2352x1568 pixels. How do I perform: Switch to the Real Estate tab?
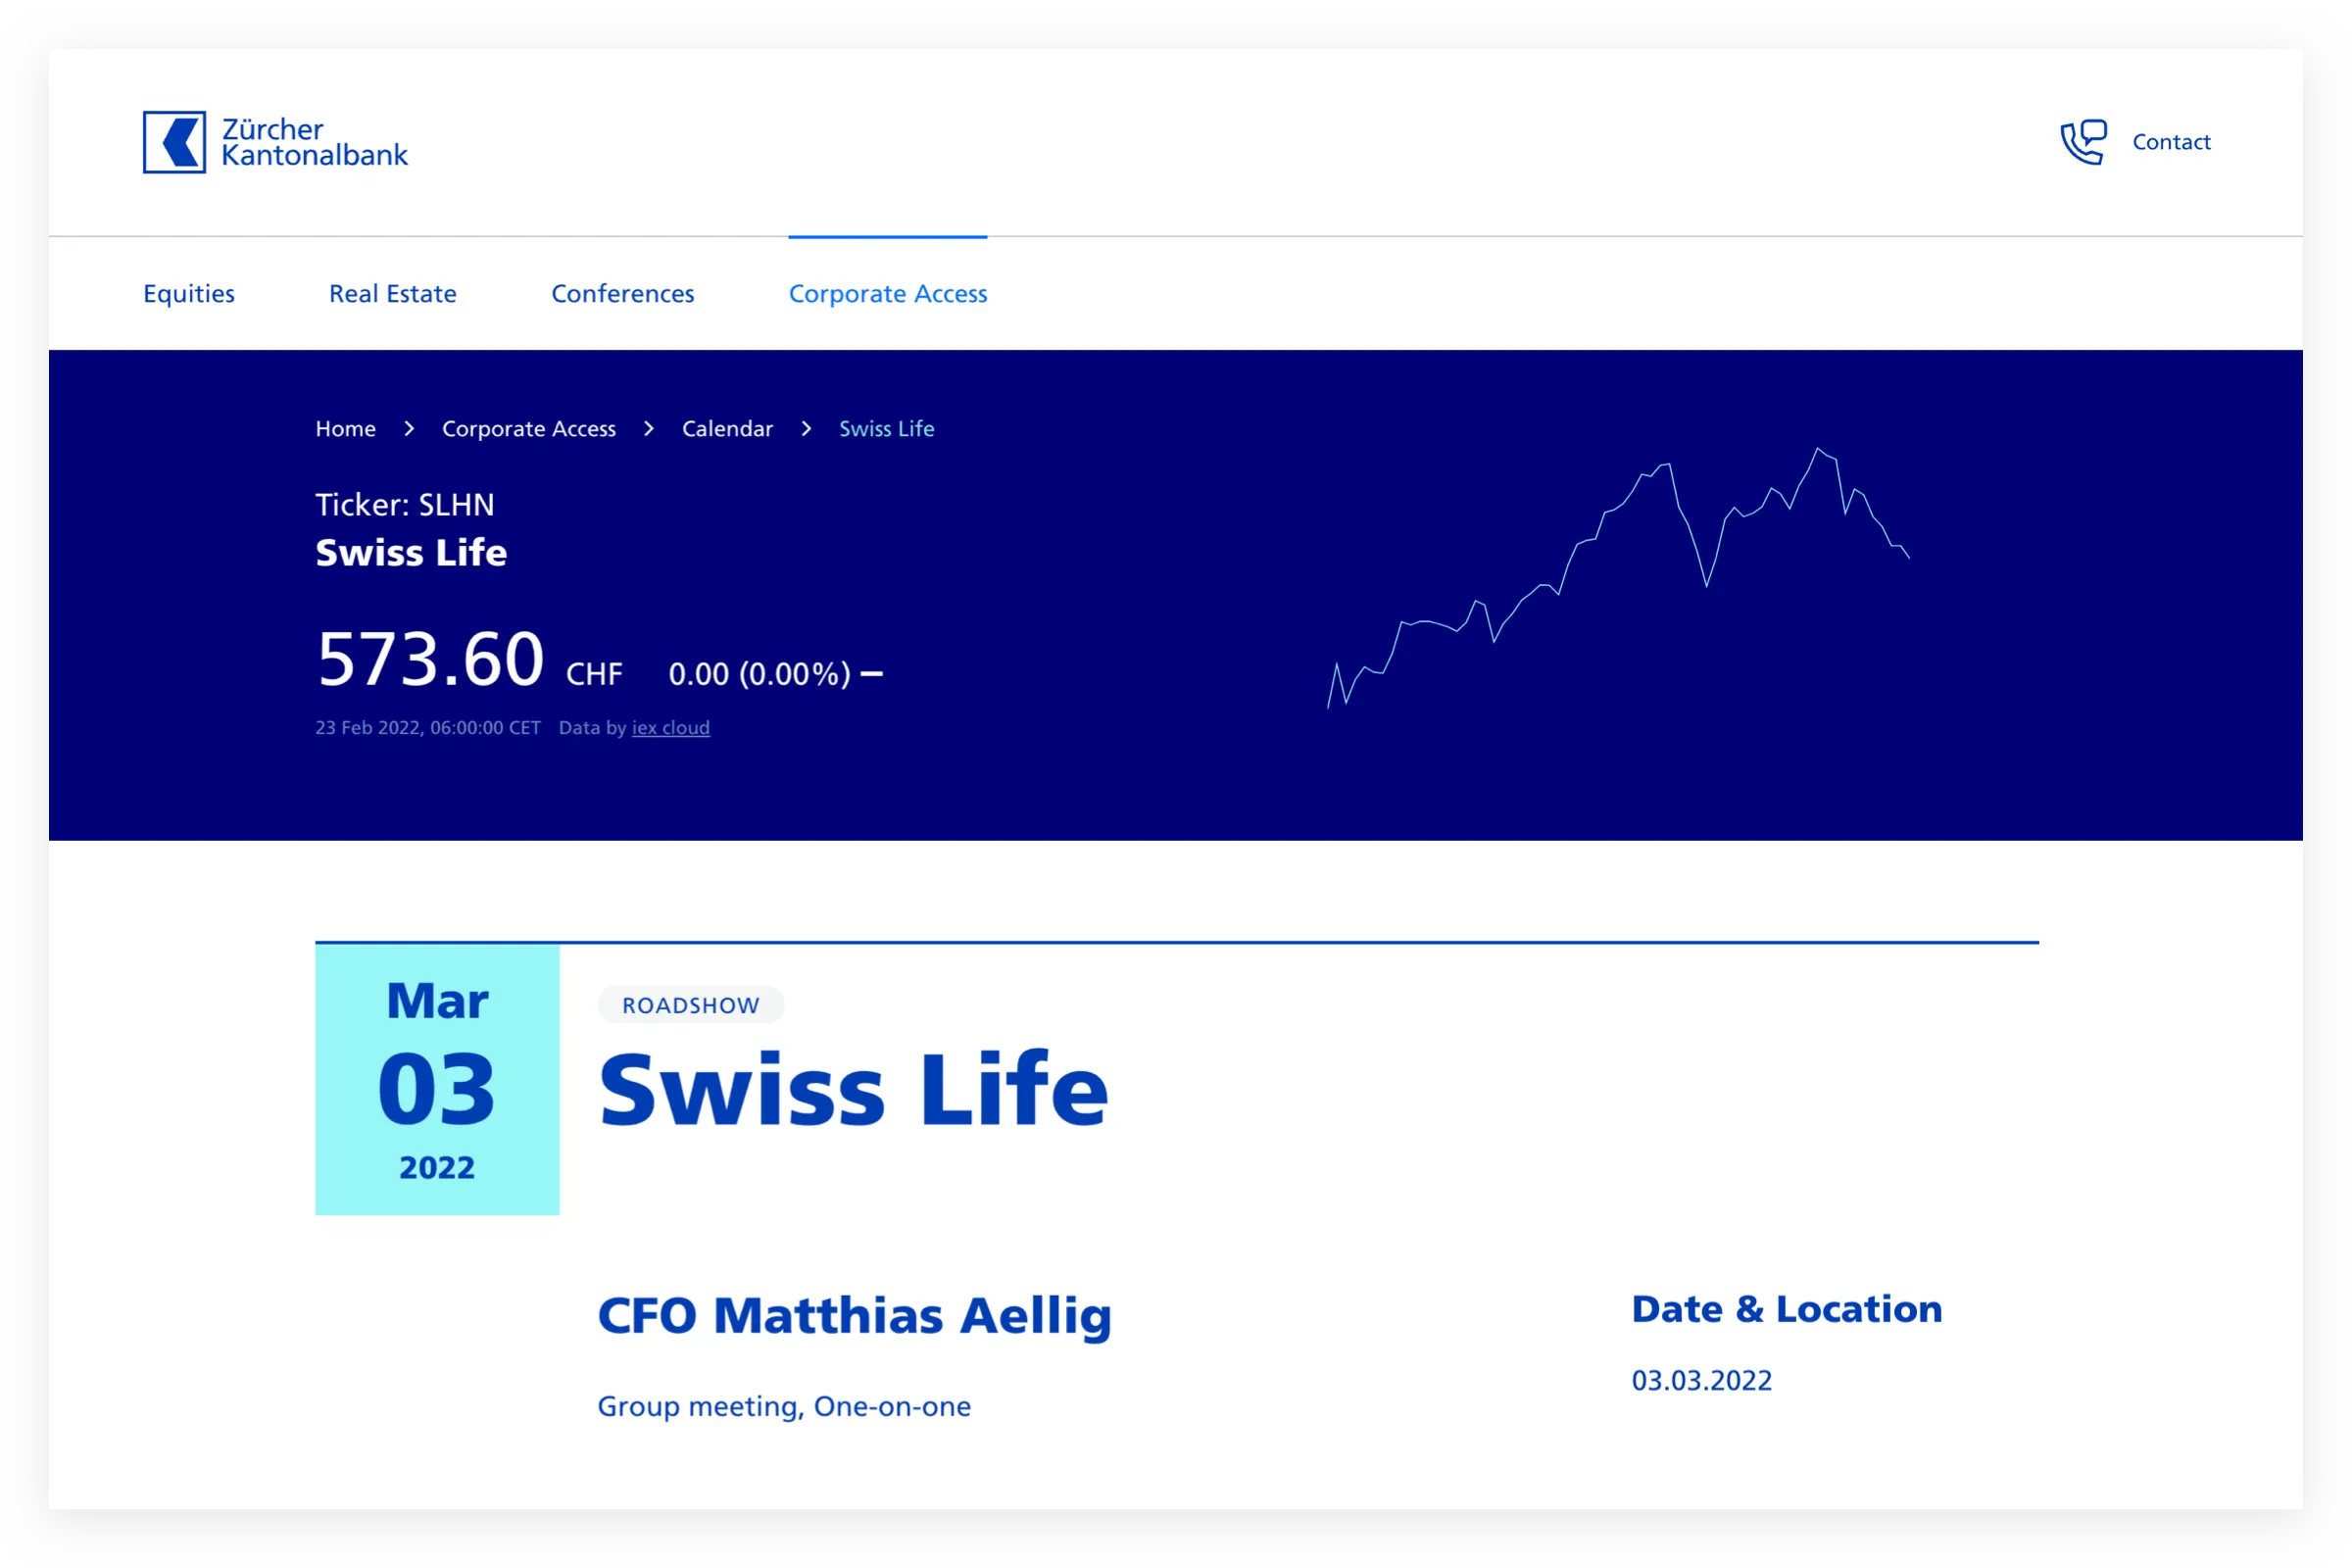pos(392,294)
